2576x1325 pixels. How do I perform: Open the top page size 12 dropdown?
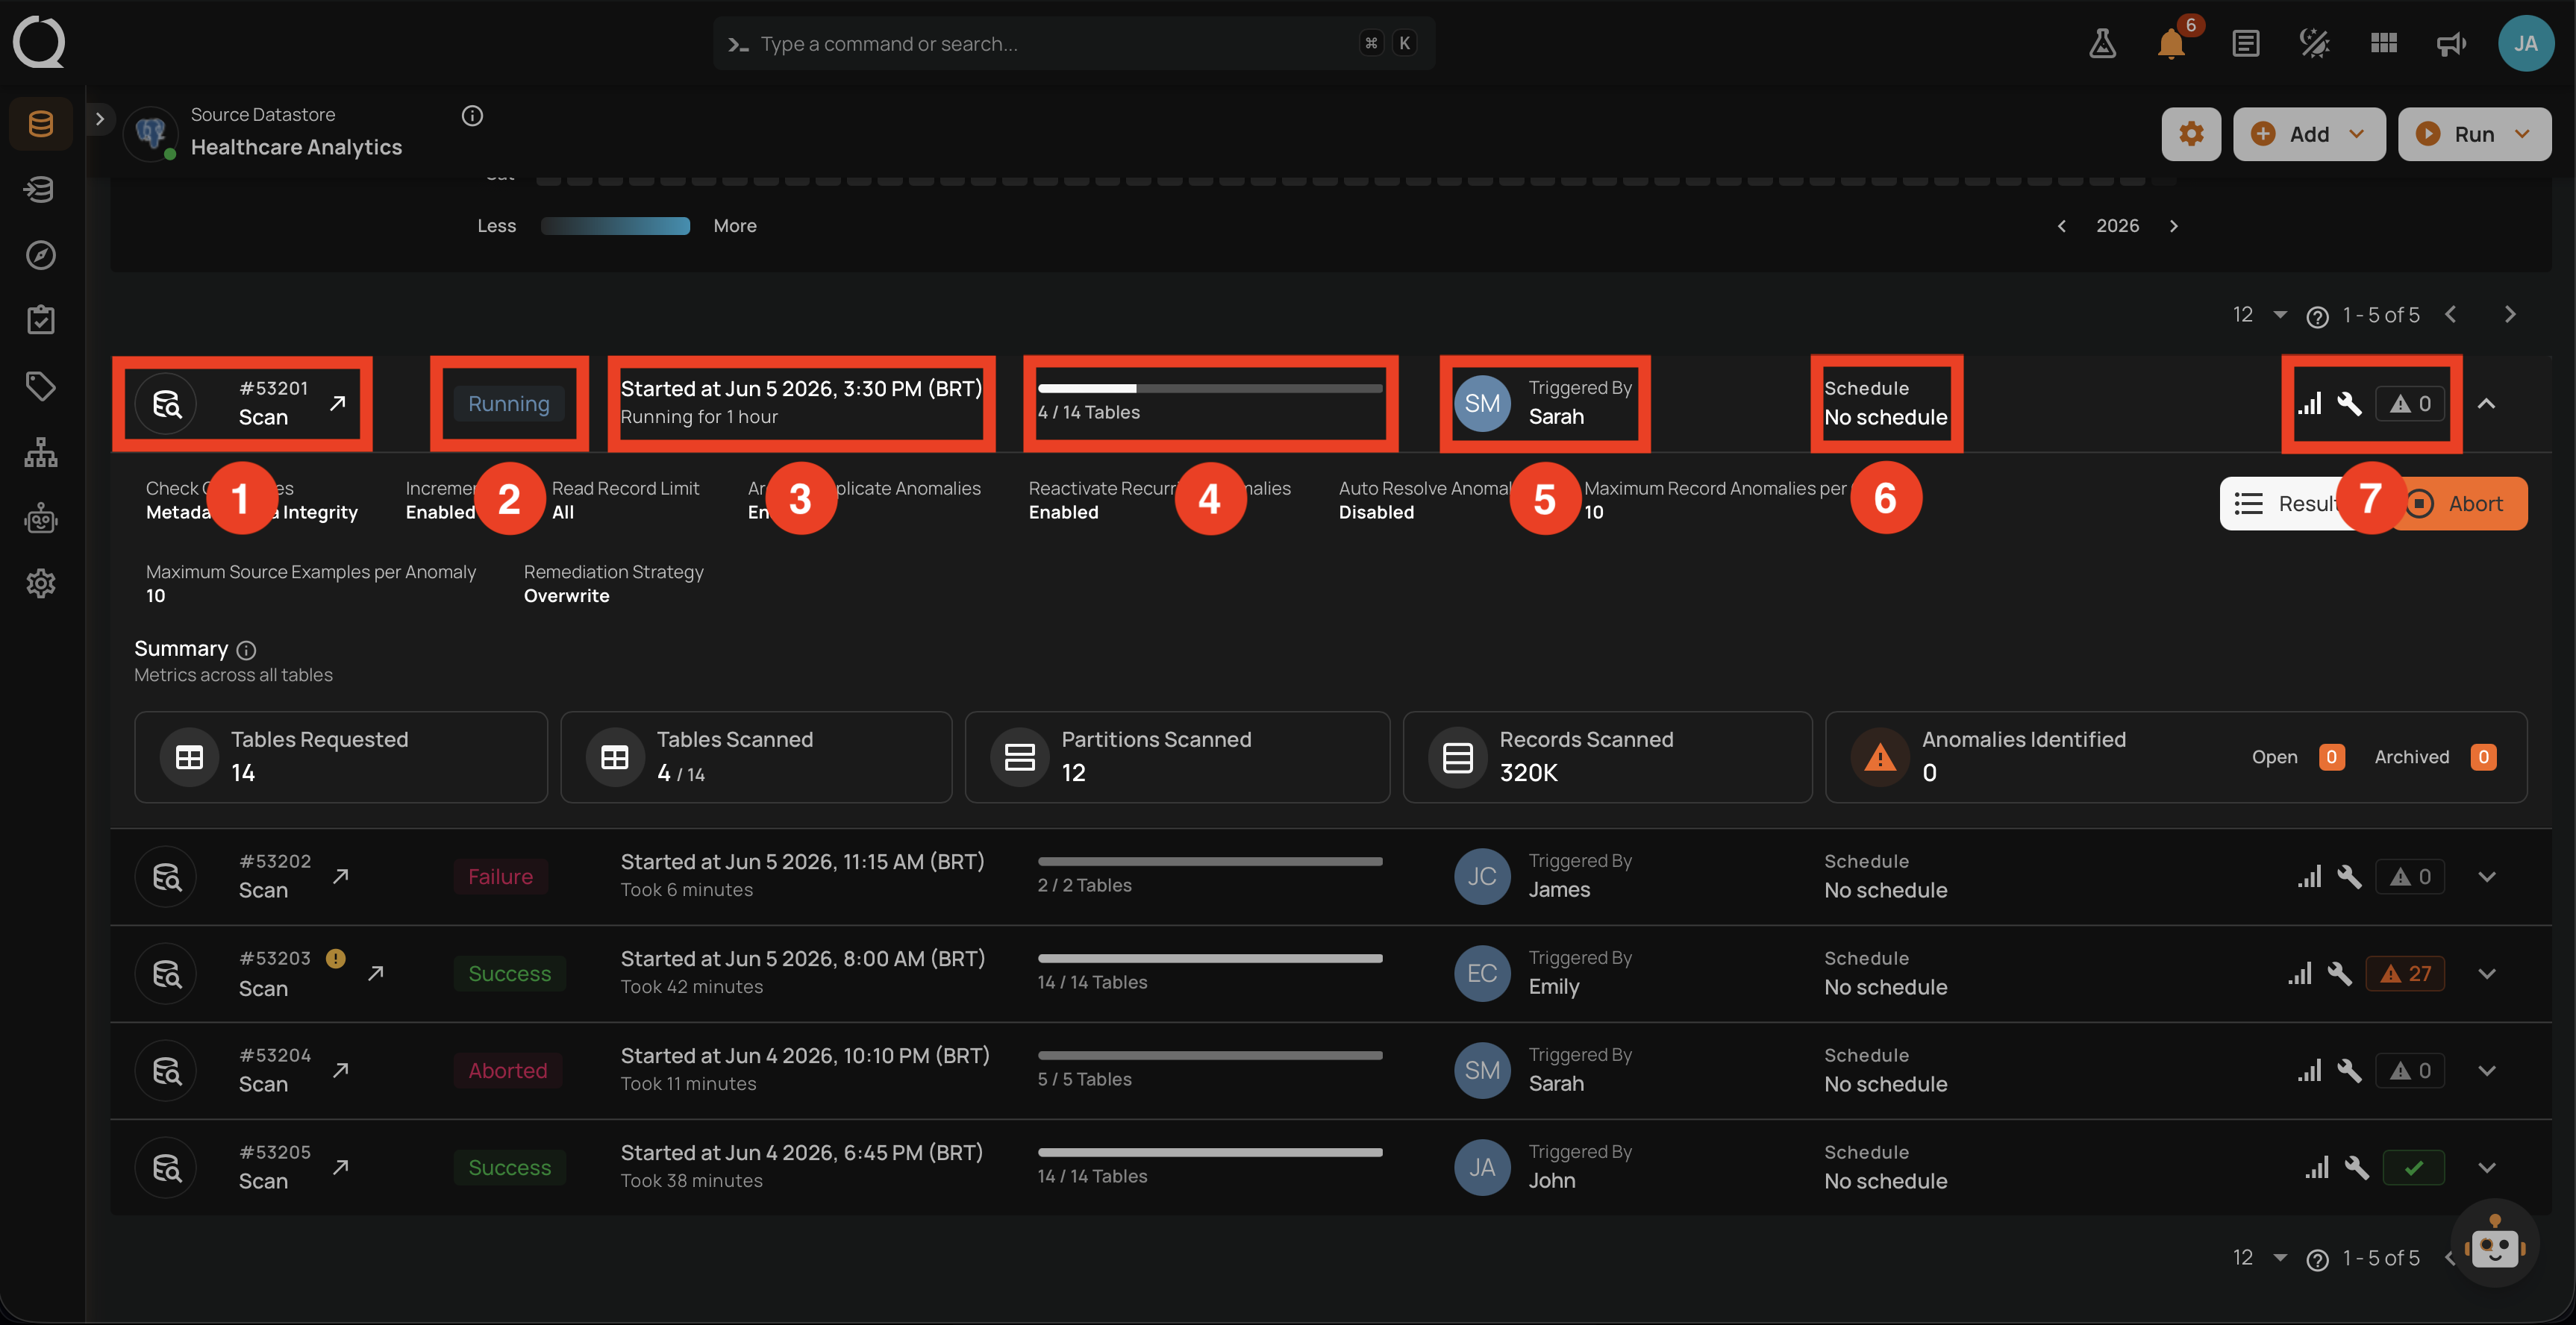pos(2260,314)
